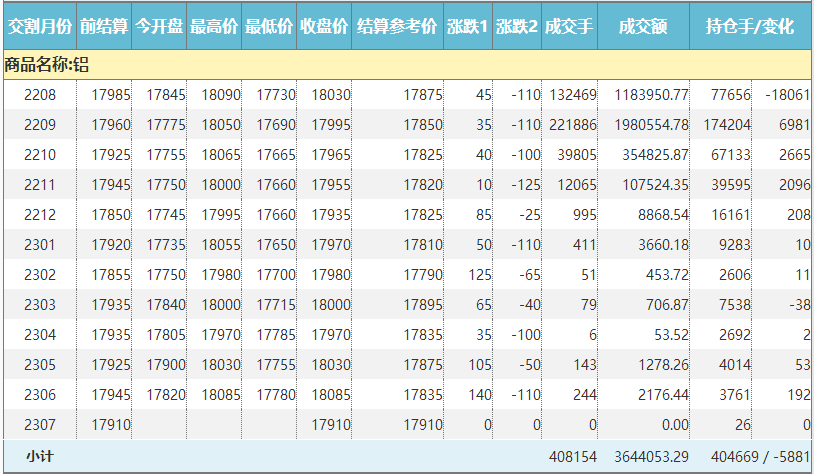Select the 2208 delivery month cell
Viewport: 814px width, 474px height.
[40, 95]
